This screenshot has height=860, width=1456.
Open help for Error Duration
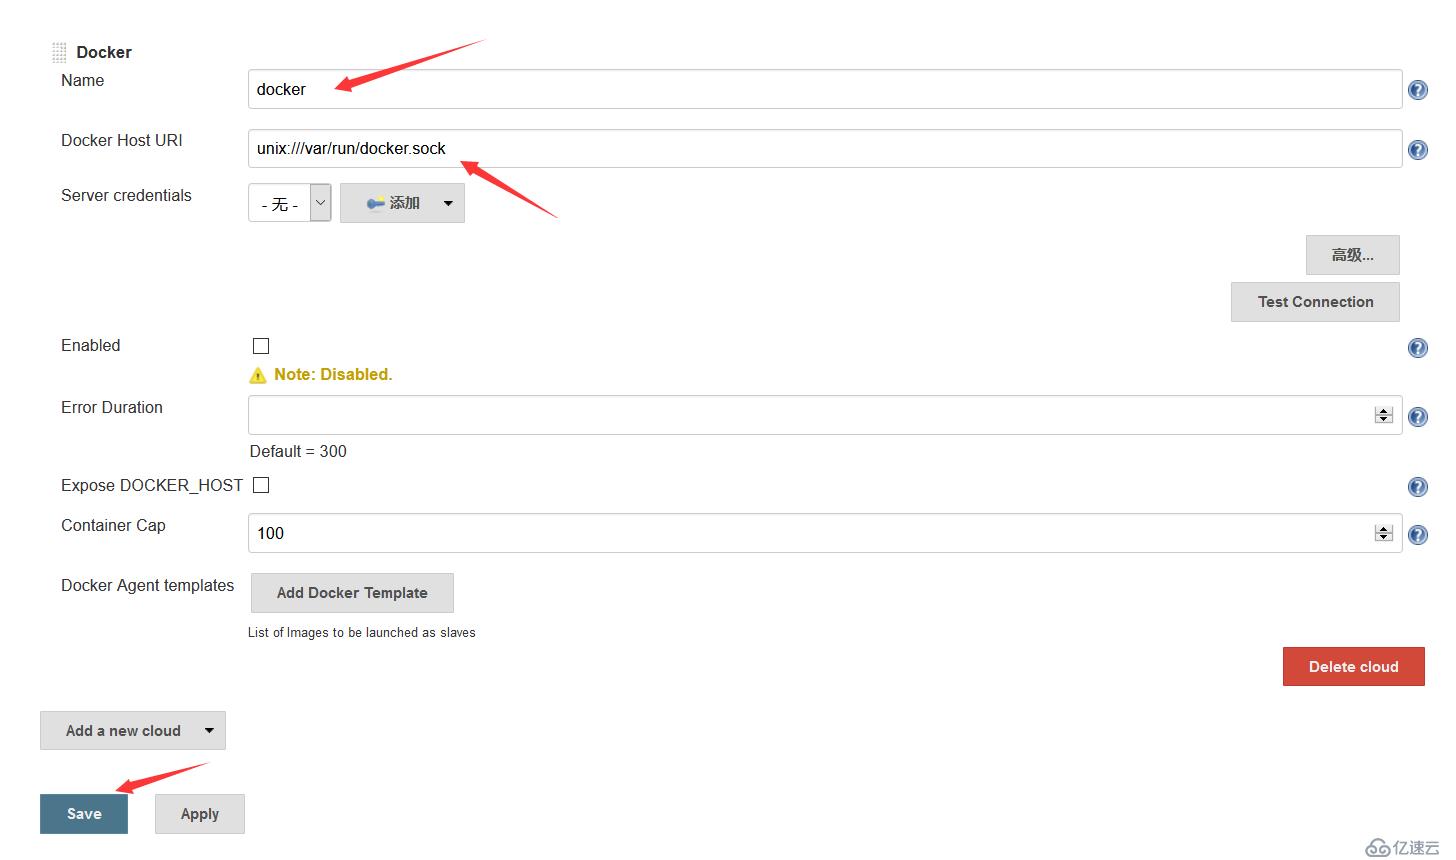click(1417, 417)
